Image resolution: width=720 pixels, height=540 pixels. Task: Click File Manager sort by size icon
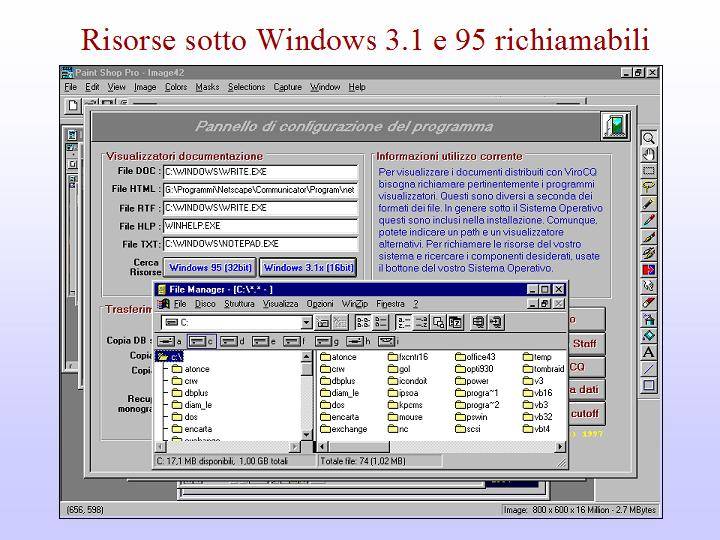pos(438,322)
